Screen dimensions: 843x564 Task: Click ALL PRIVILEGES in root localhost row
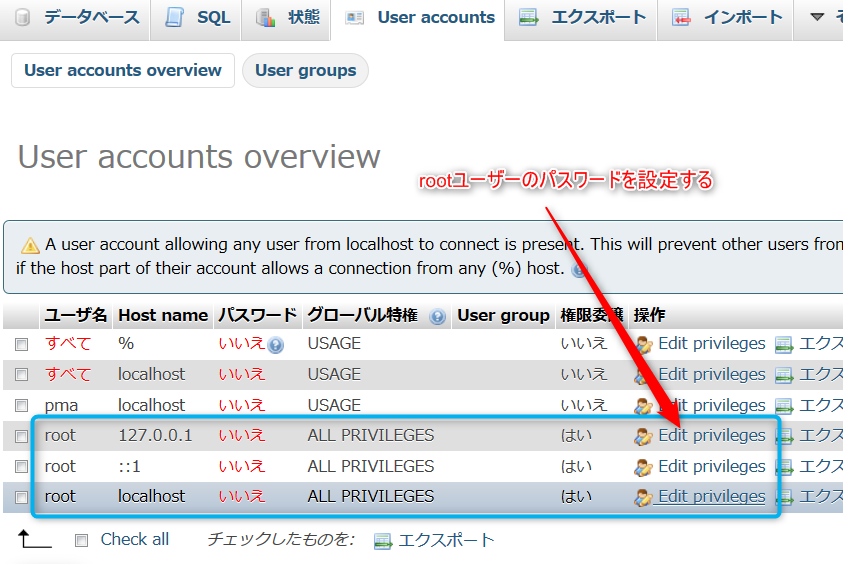(x=370, y=496)
